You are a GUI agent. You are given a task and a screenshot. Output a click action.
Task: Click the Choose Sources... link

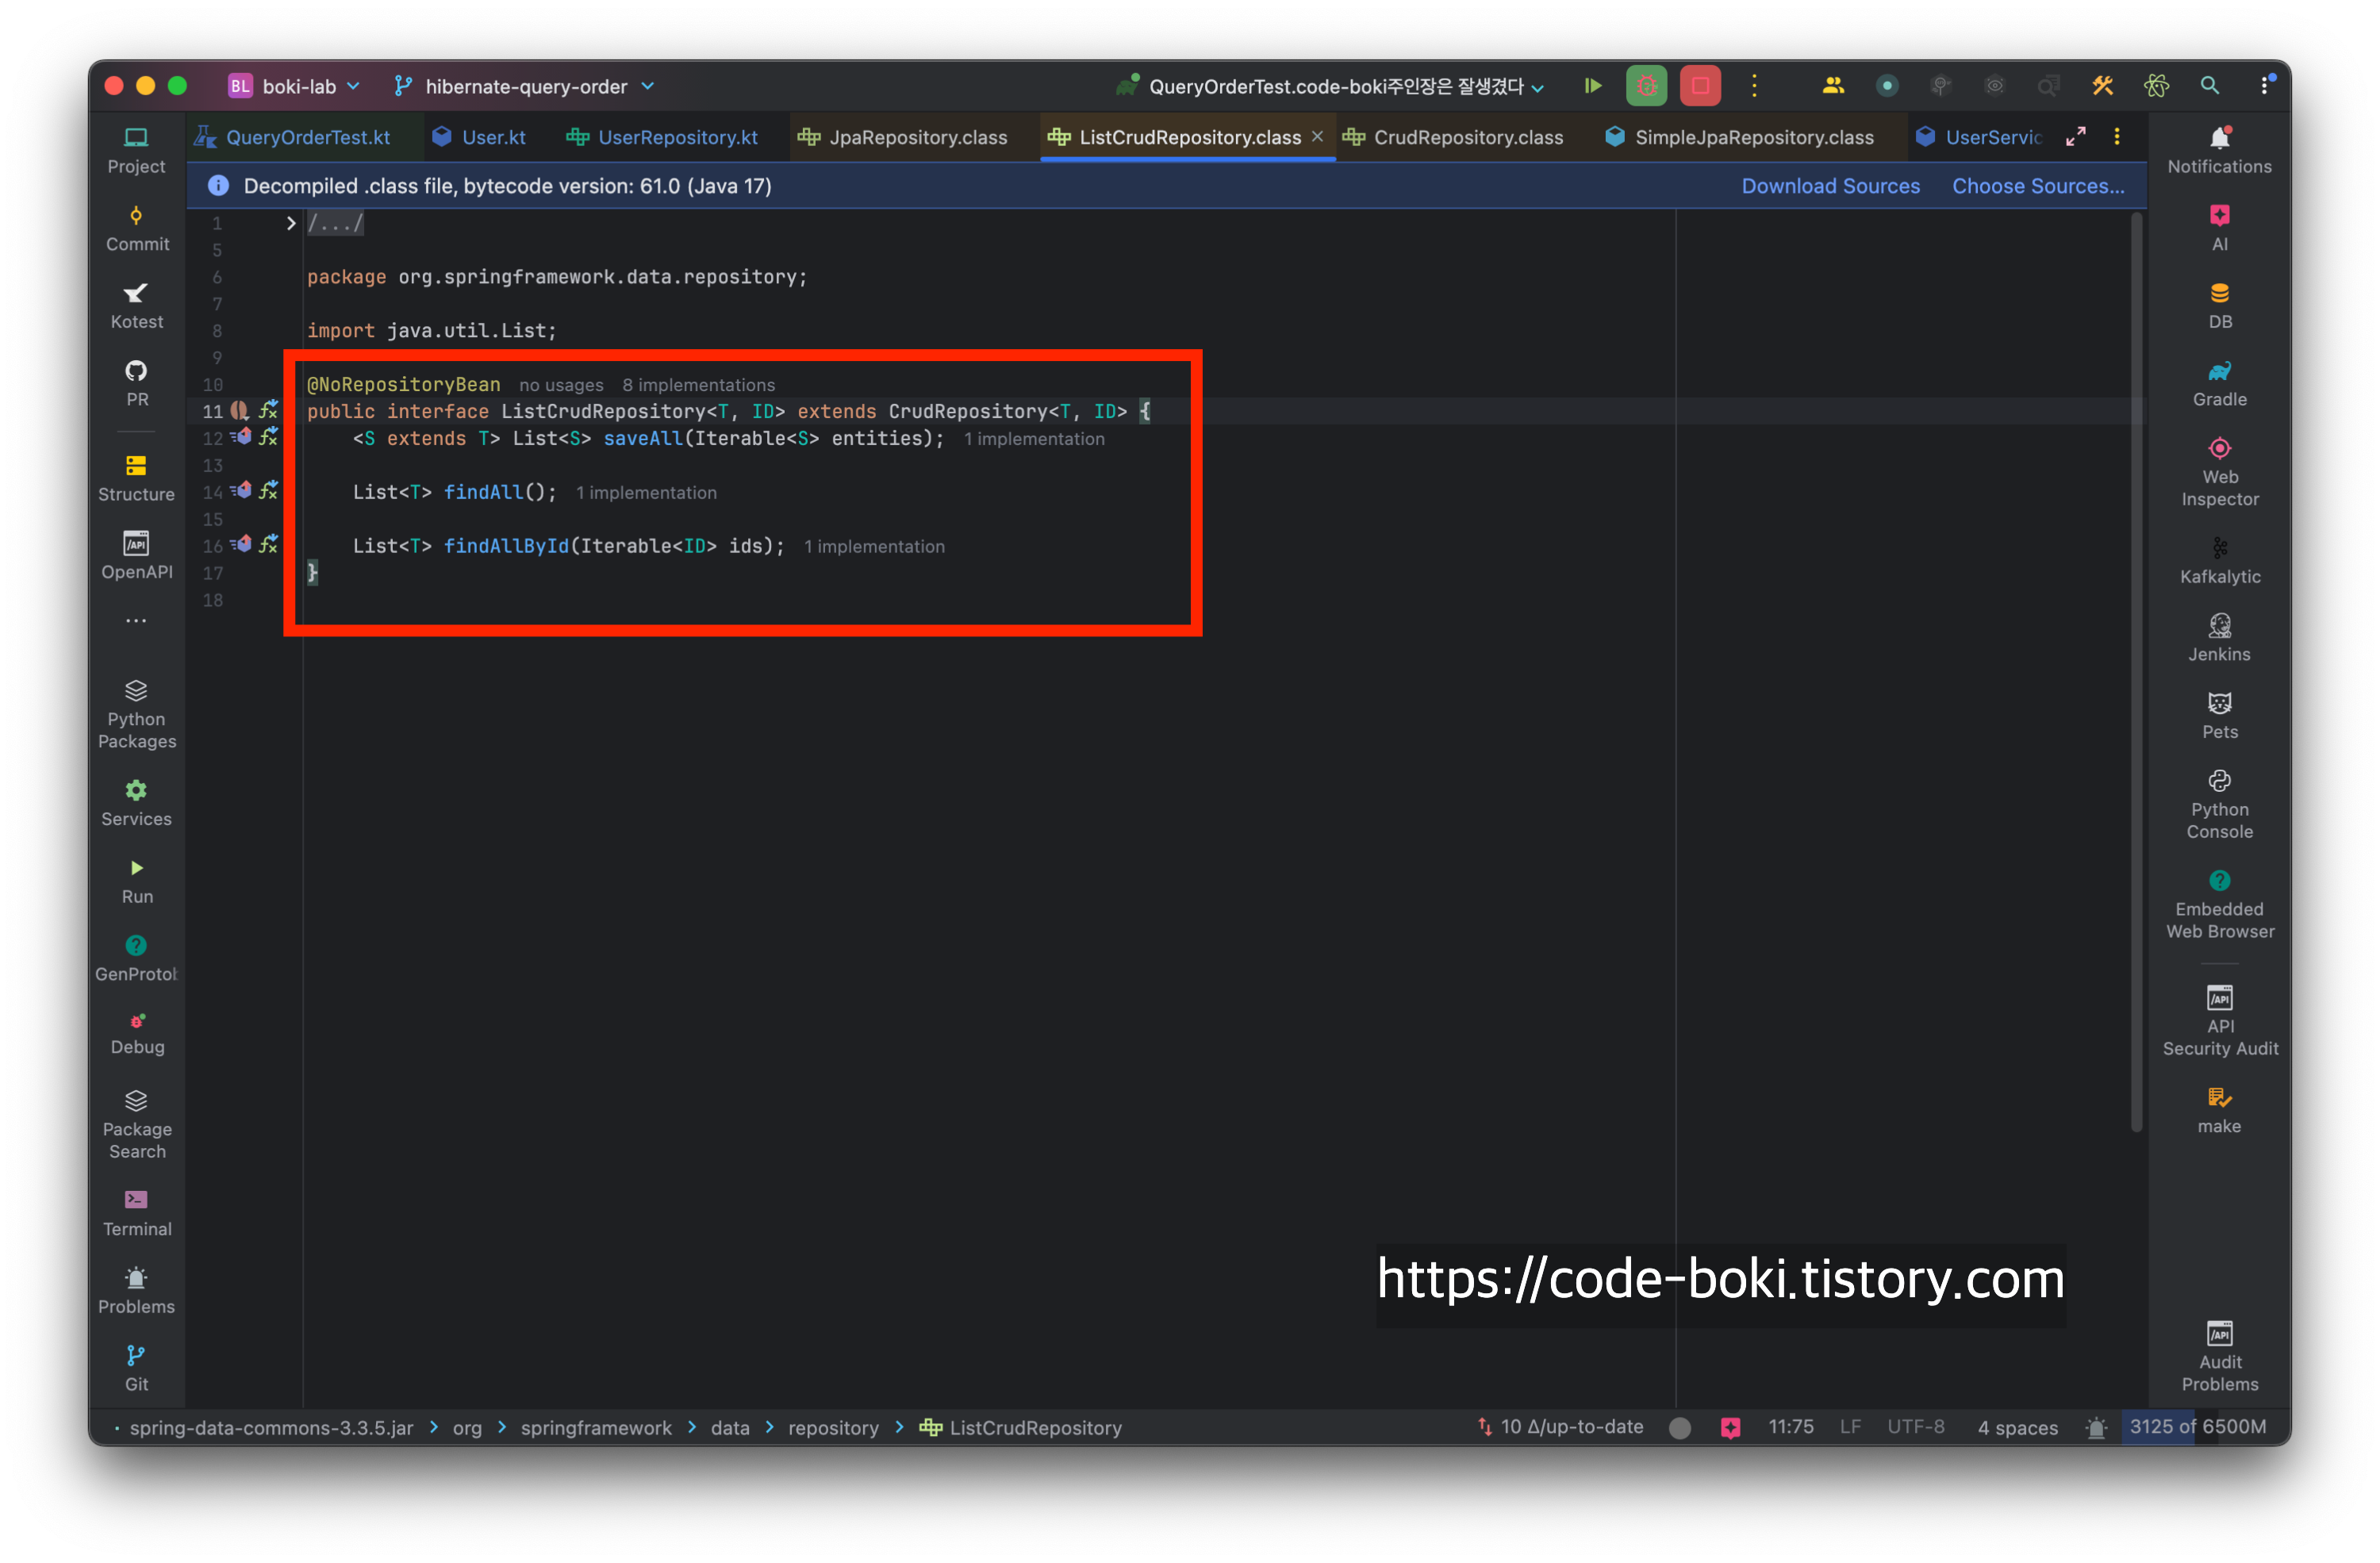pos(2037,186)
